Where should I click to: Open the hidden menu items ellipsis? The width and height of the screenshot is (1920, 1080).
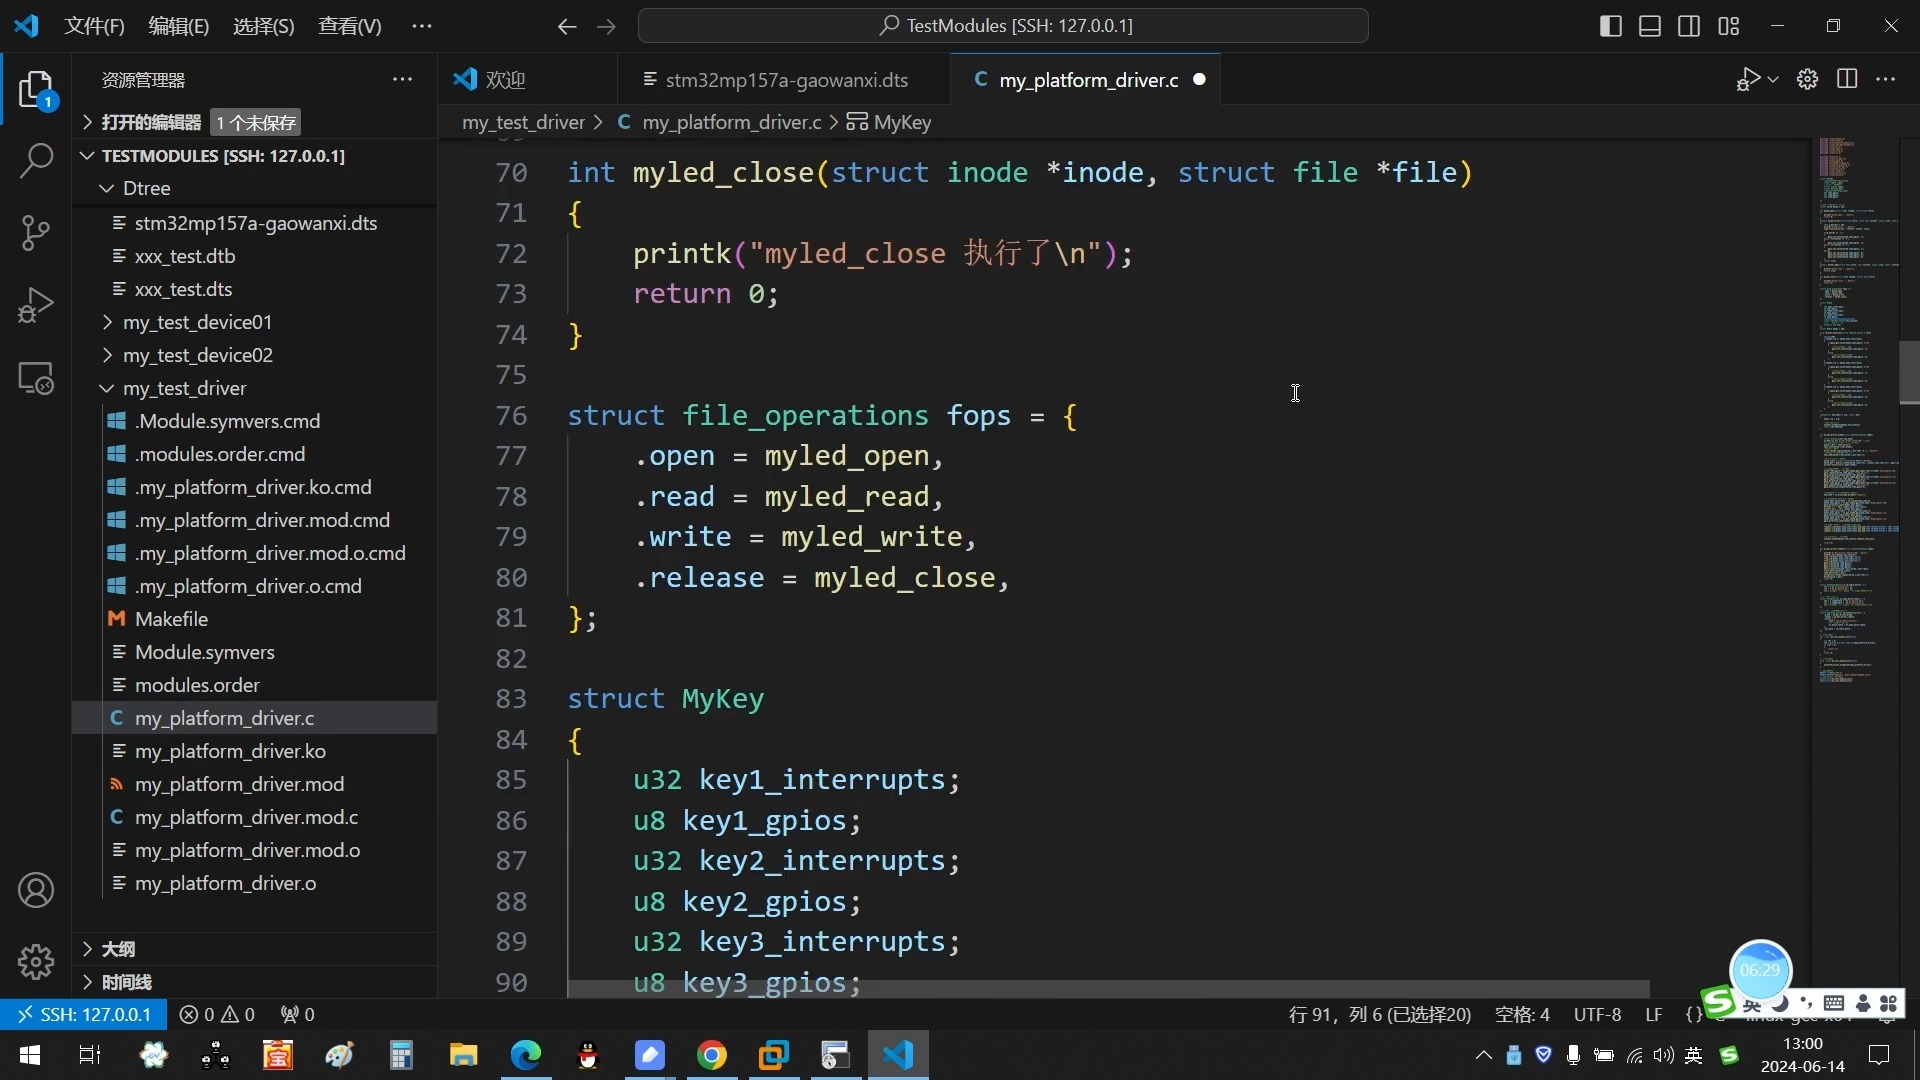pos(422,26)
